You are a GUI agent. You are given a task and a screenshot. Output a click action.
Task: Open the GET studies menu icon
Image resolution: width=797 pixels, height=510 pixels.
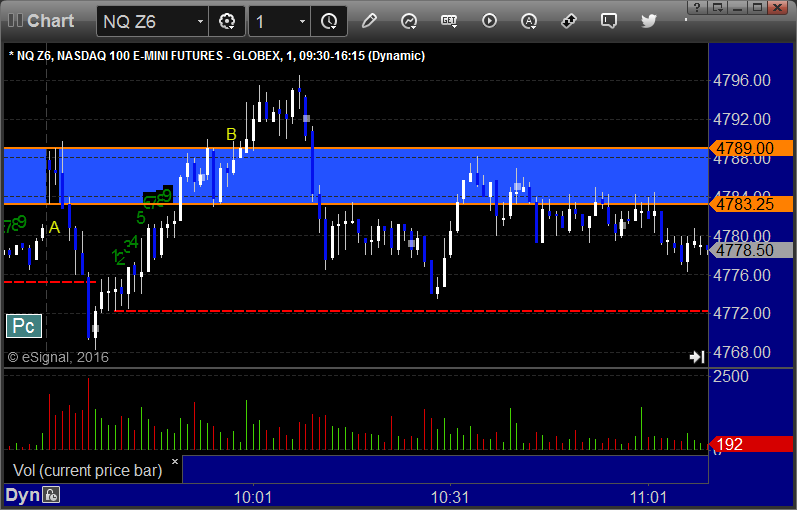(x=449, y=21)
